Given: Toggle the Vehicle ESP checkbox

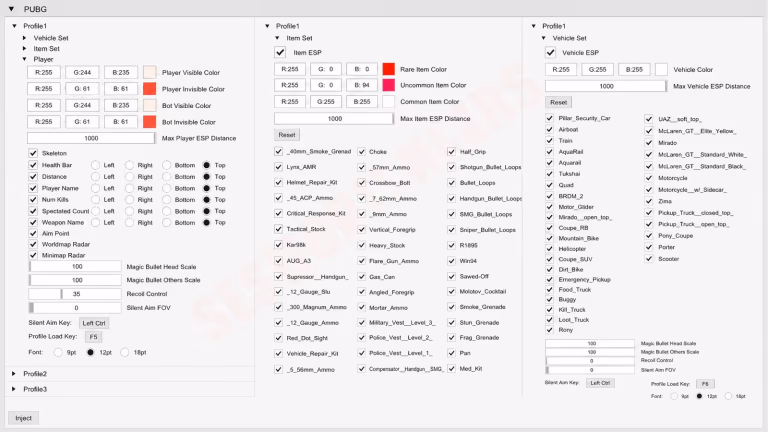Looking at the screenshot, I should tap(551, 52).
